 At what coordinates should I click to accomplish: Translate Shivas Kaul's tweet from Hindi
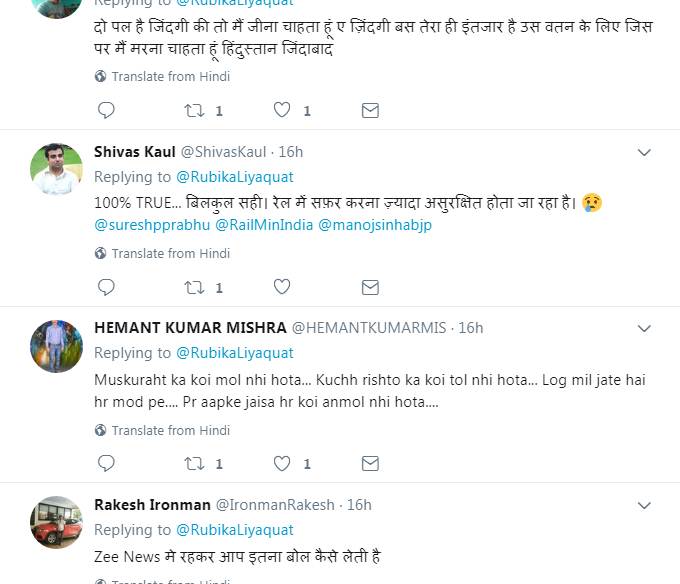tap(170, 253)
